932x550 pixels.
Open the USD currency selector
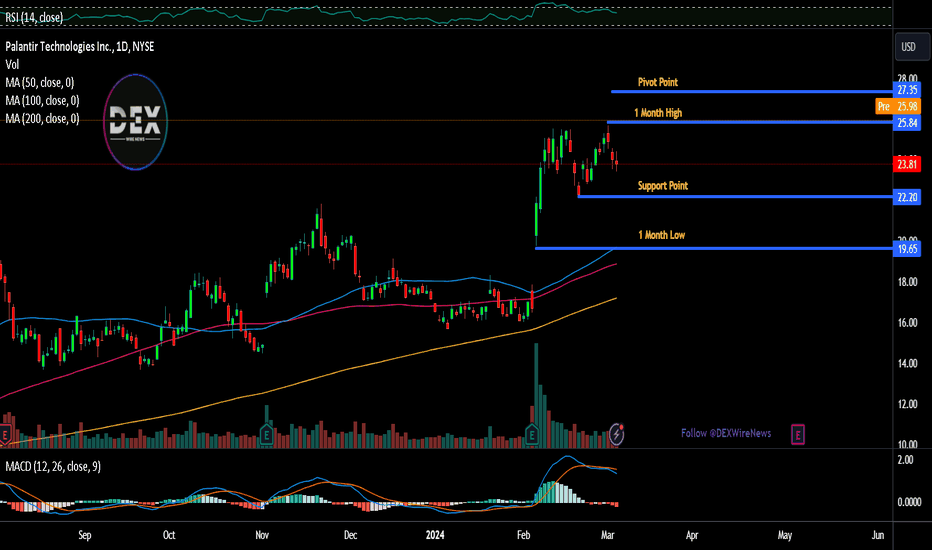click(x=912, y=47)
